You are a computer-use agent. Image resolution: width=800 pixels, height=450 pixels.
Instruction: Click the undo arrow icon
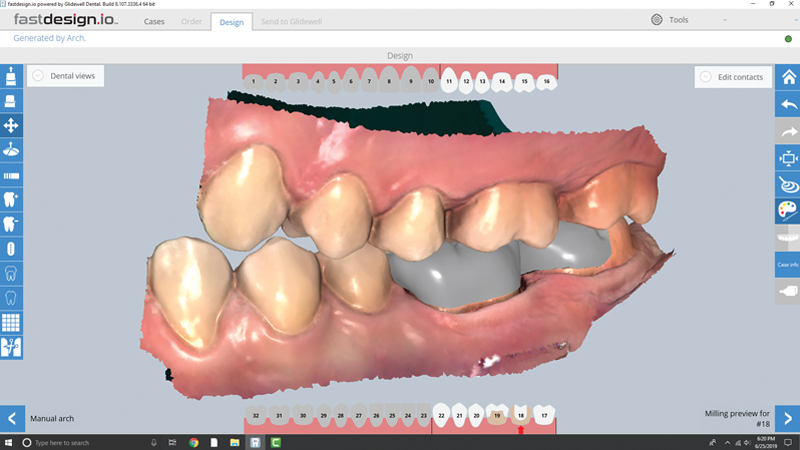point(788,104)
